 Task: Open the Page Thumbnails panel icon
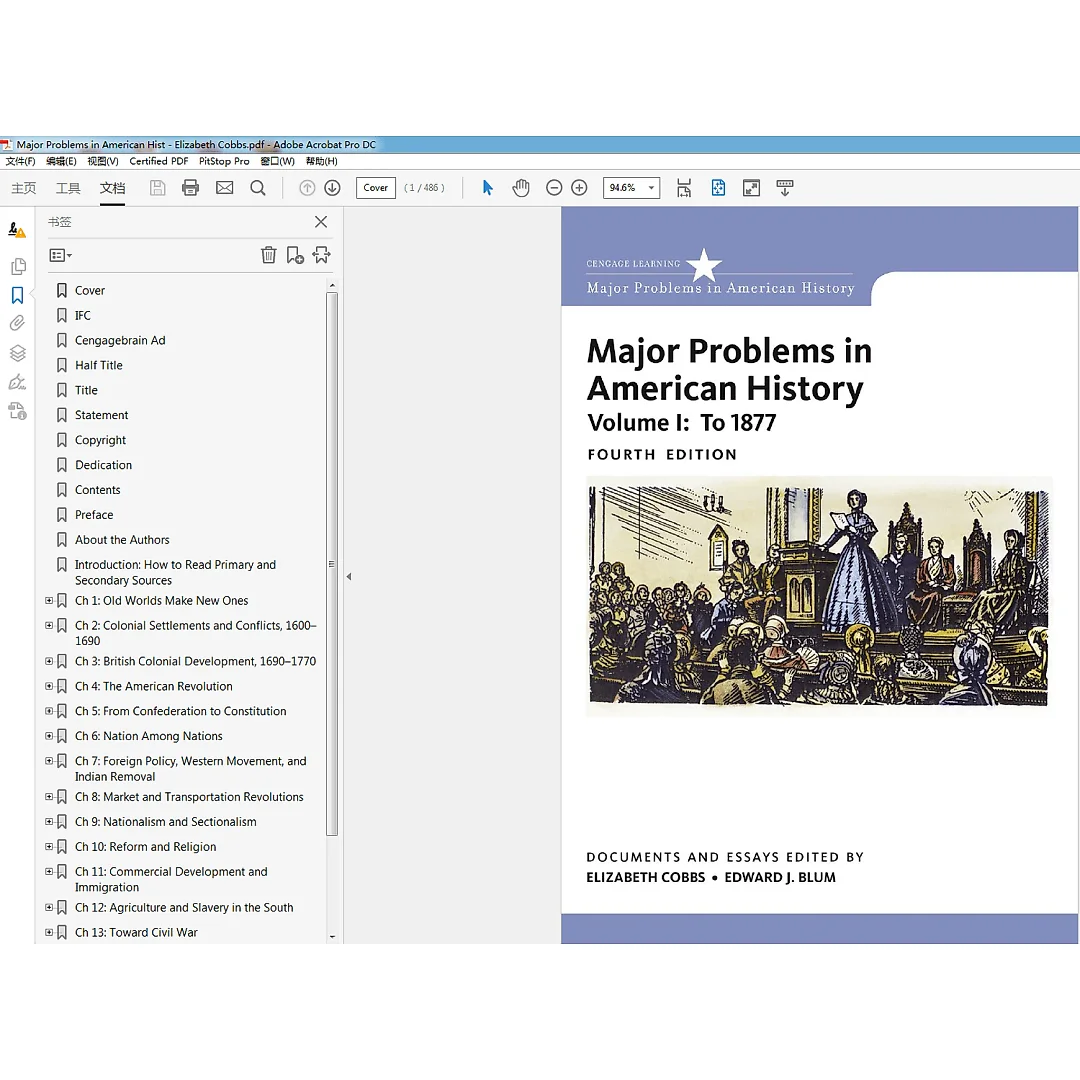(x=19, y=266)
